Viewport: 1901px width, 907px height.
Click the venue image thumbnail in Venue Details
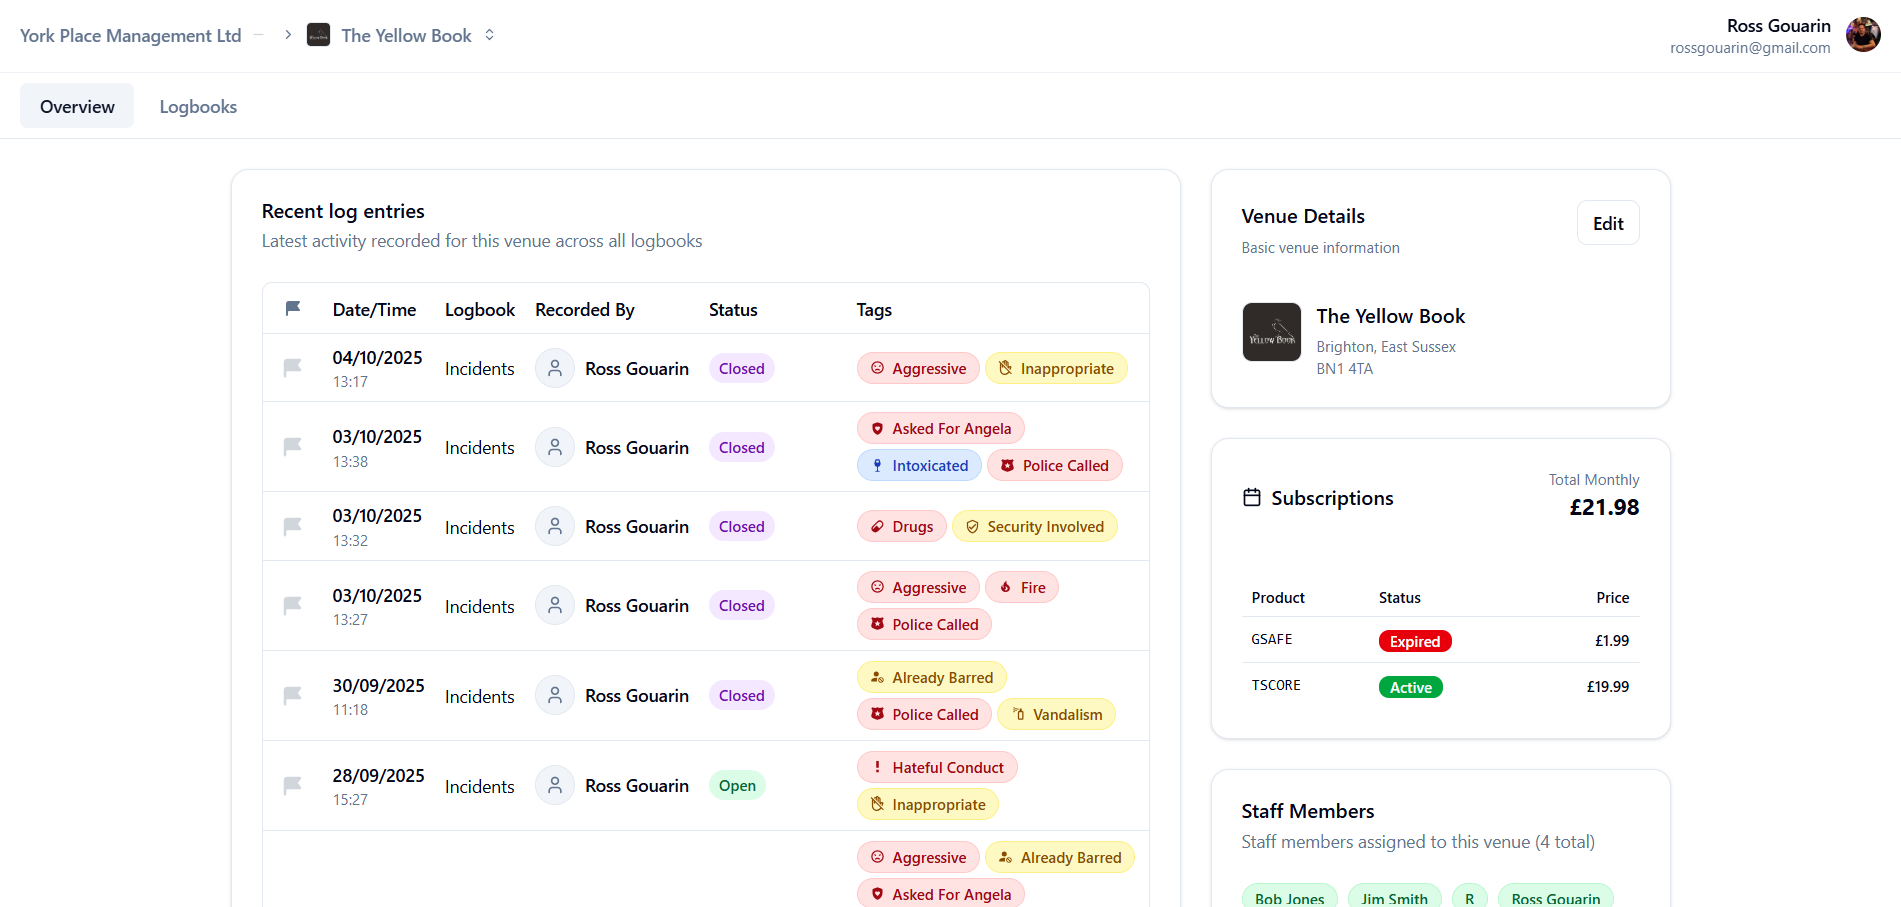1271,332
